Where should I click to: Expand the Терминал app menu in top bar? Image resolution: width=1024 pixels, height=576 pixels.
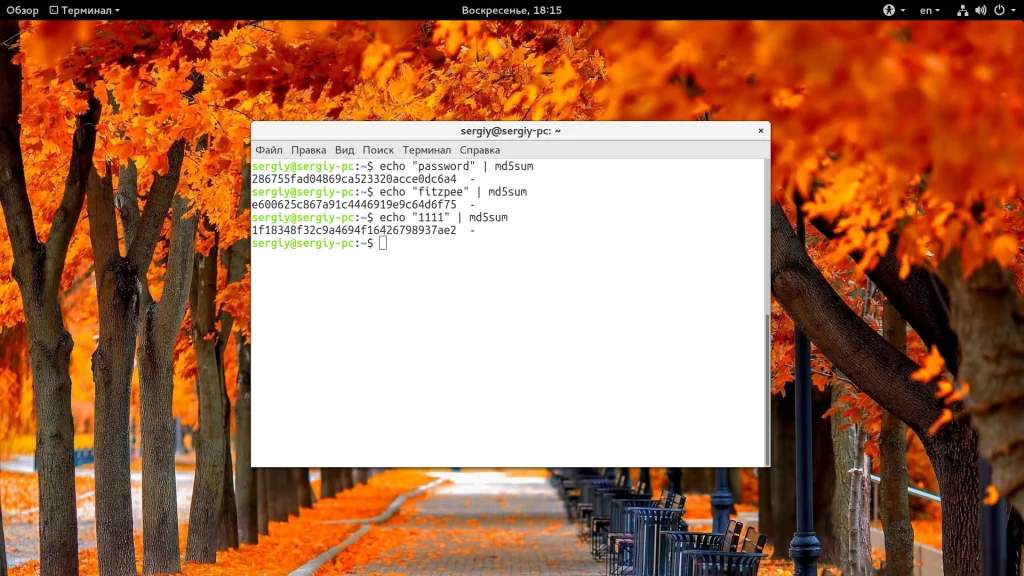click(x=85, y=10)
